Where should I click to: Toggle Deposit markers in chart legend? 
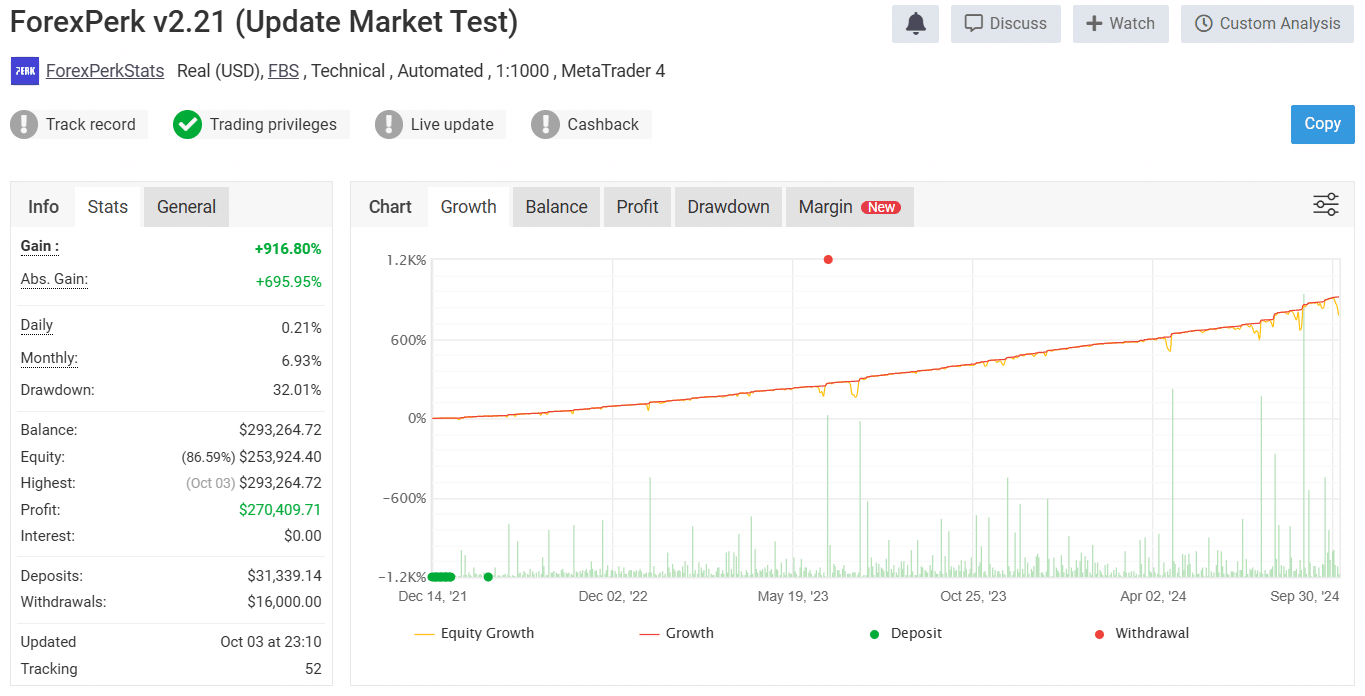click(905, 633)
